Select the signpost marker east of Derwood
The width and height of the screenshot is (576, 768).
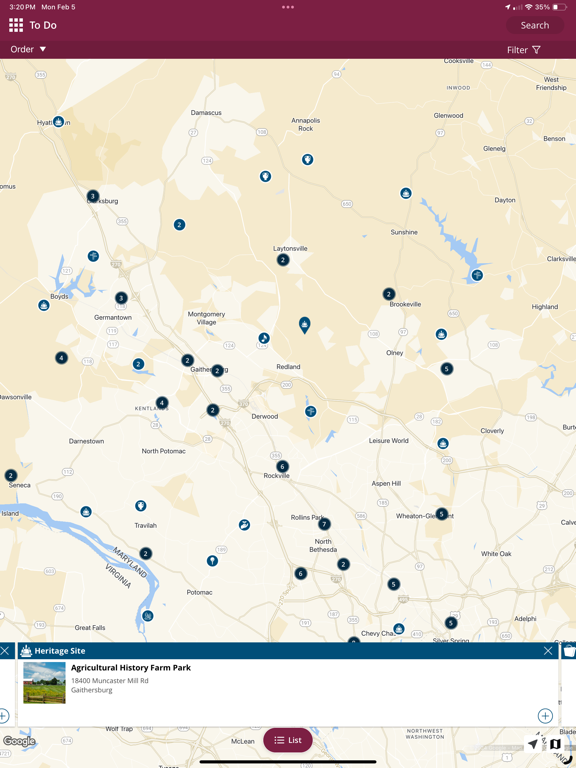coord(310,411)
